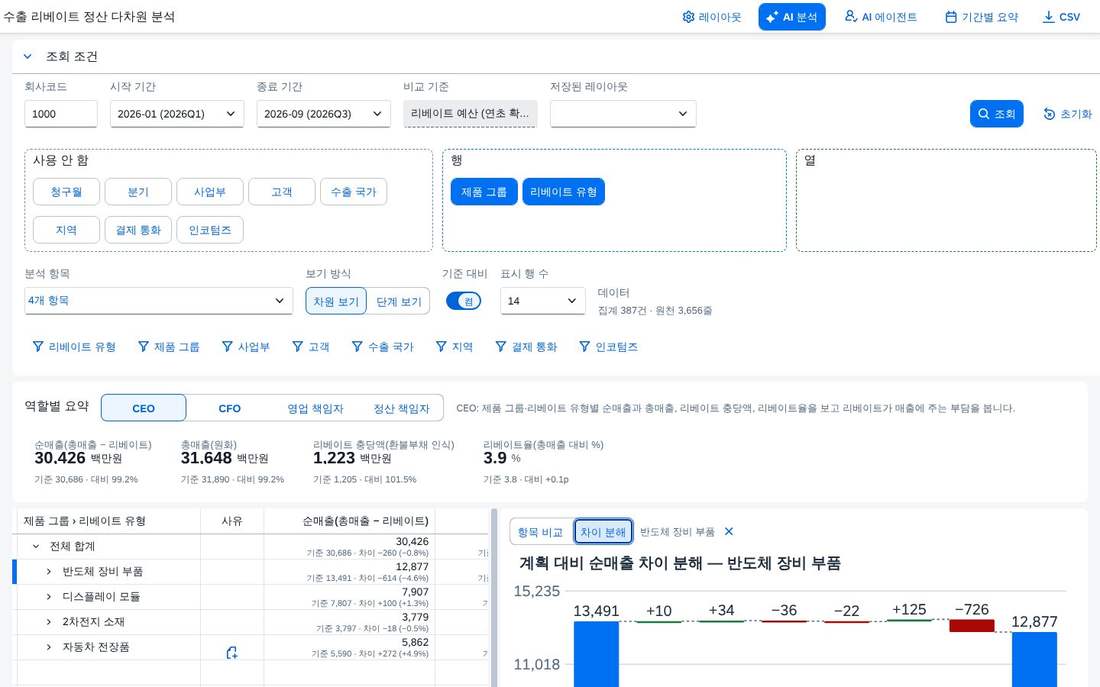Open the 고객 filter
This screenshot has height=687, width=1100.
(x=311, y=347)
